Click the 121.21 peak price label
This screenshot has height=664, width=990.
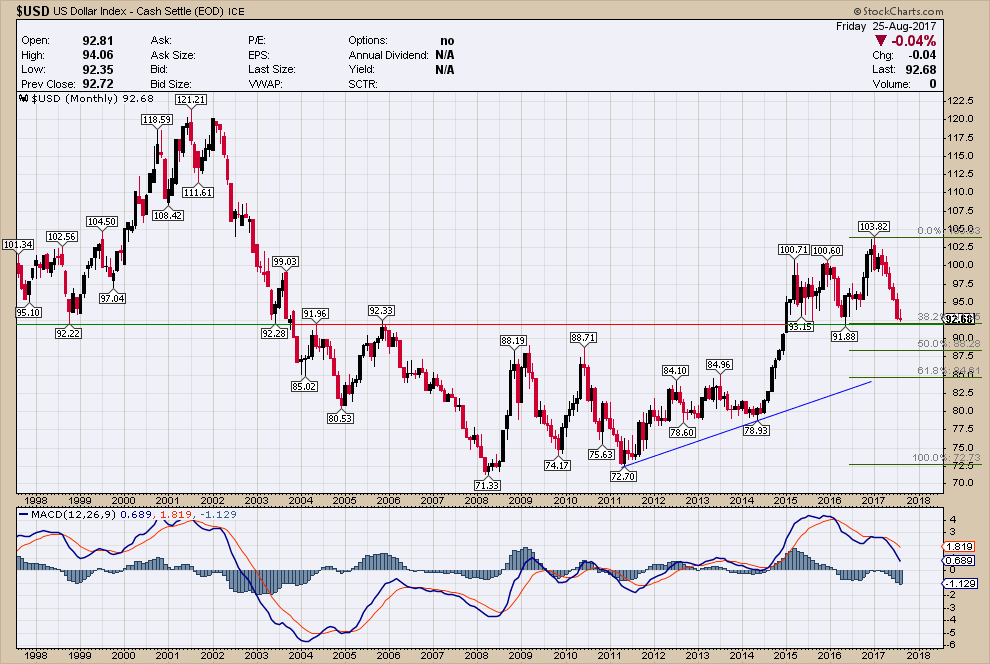point(190,100)
